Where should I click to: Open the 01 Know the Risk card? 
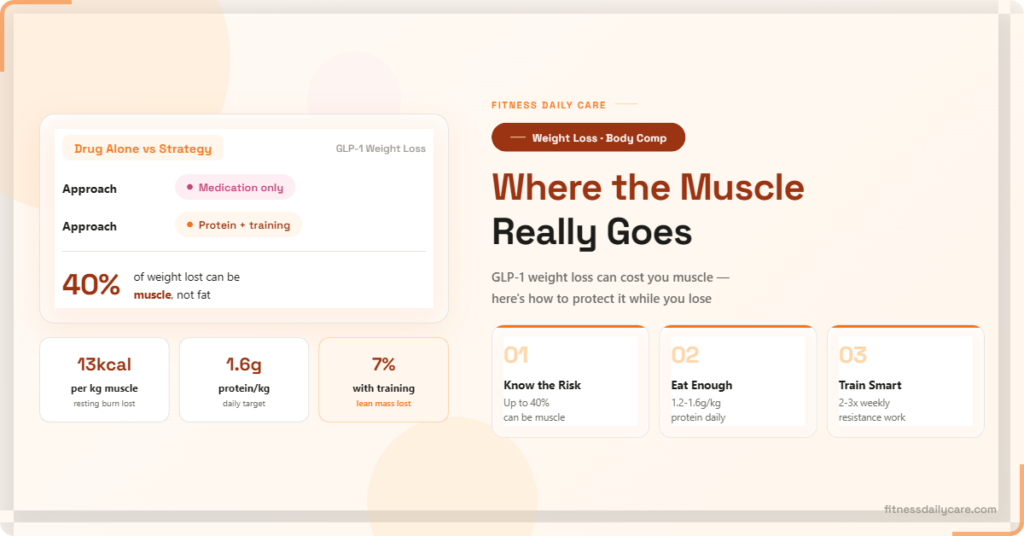(570, 381)
